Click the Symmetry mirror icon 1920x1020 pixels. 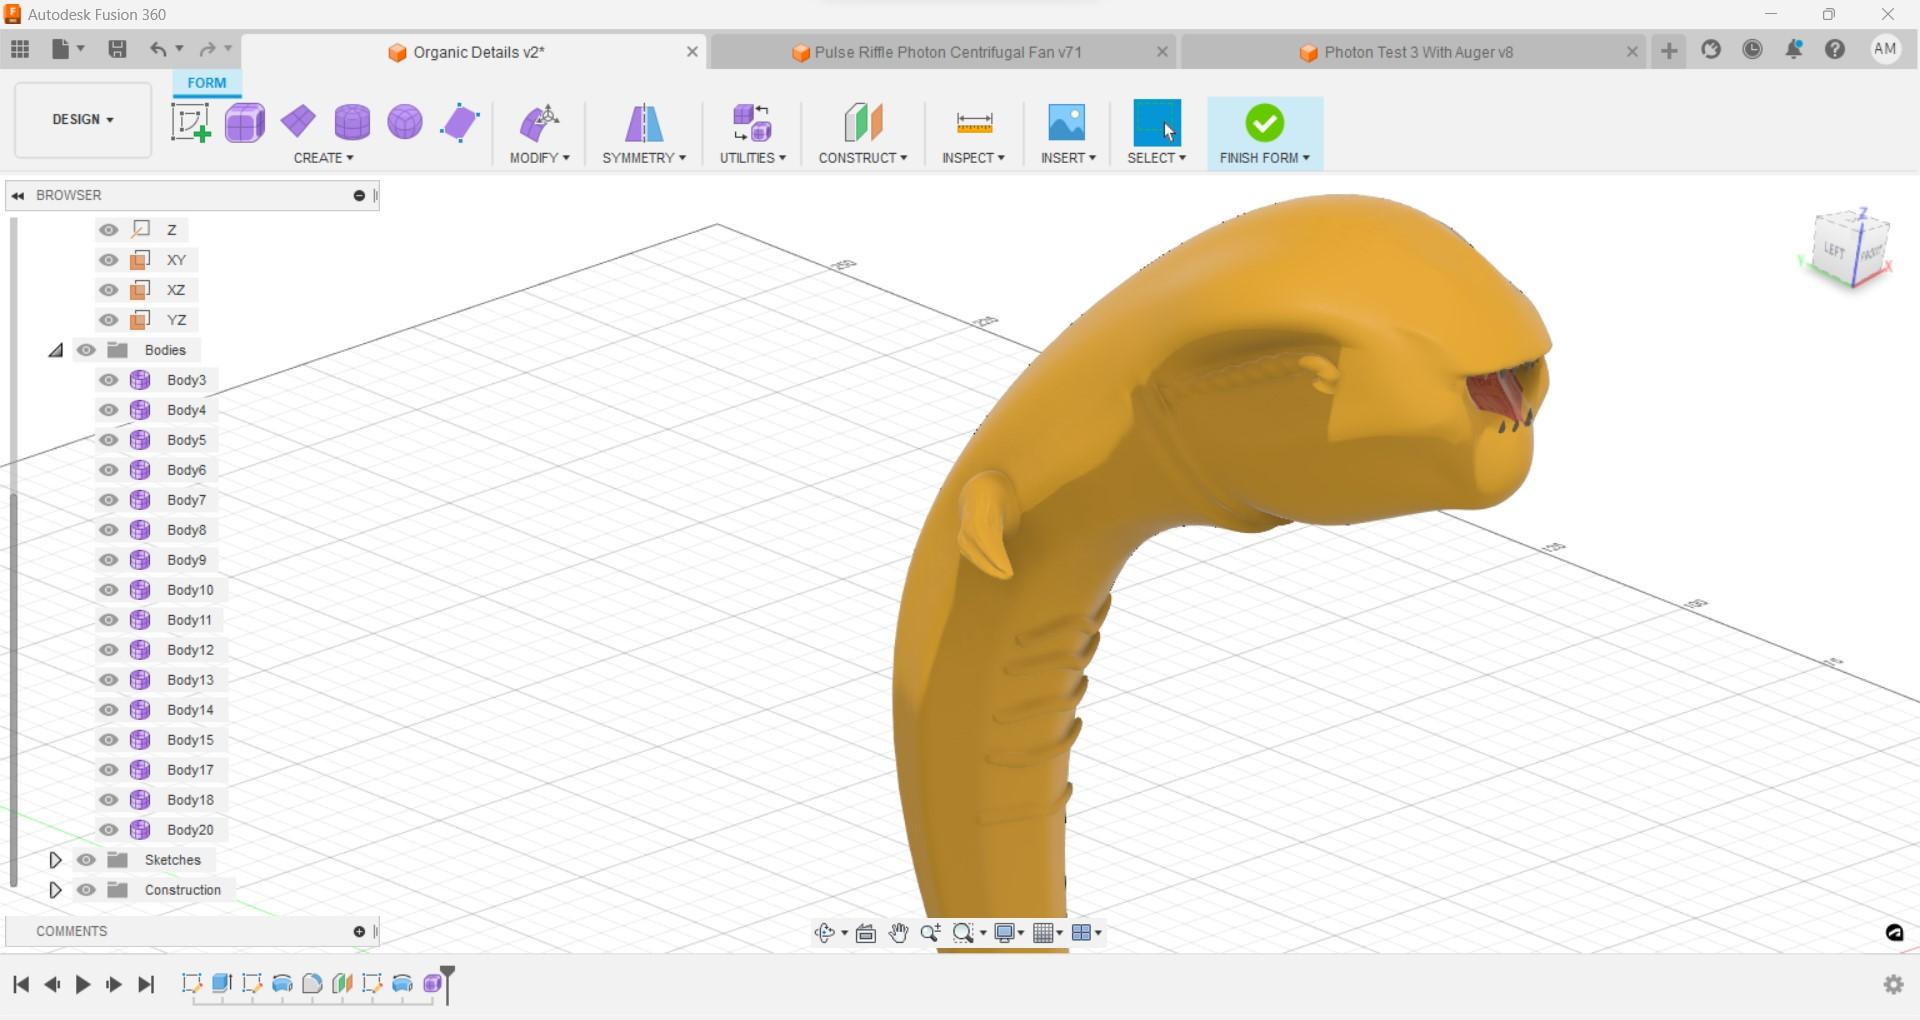click(x=644, y=123)
